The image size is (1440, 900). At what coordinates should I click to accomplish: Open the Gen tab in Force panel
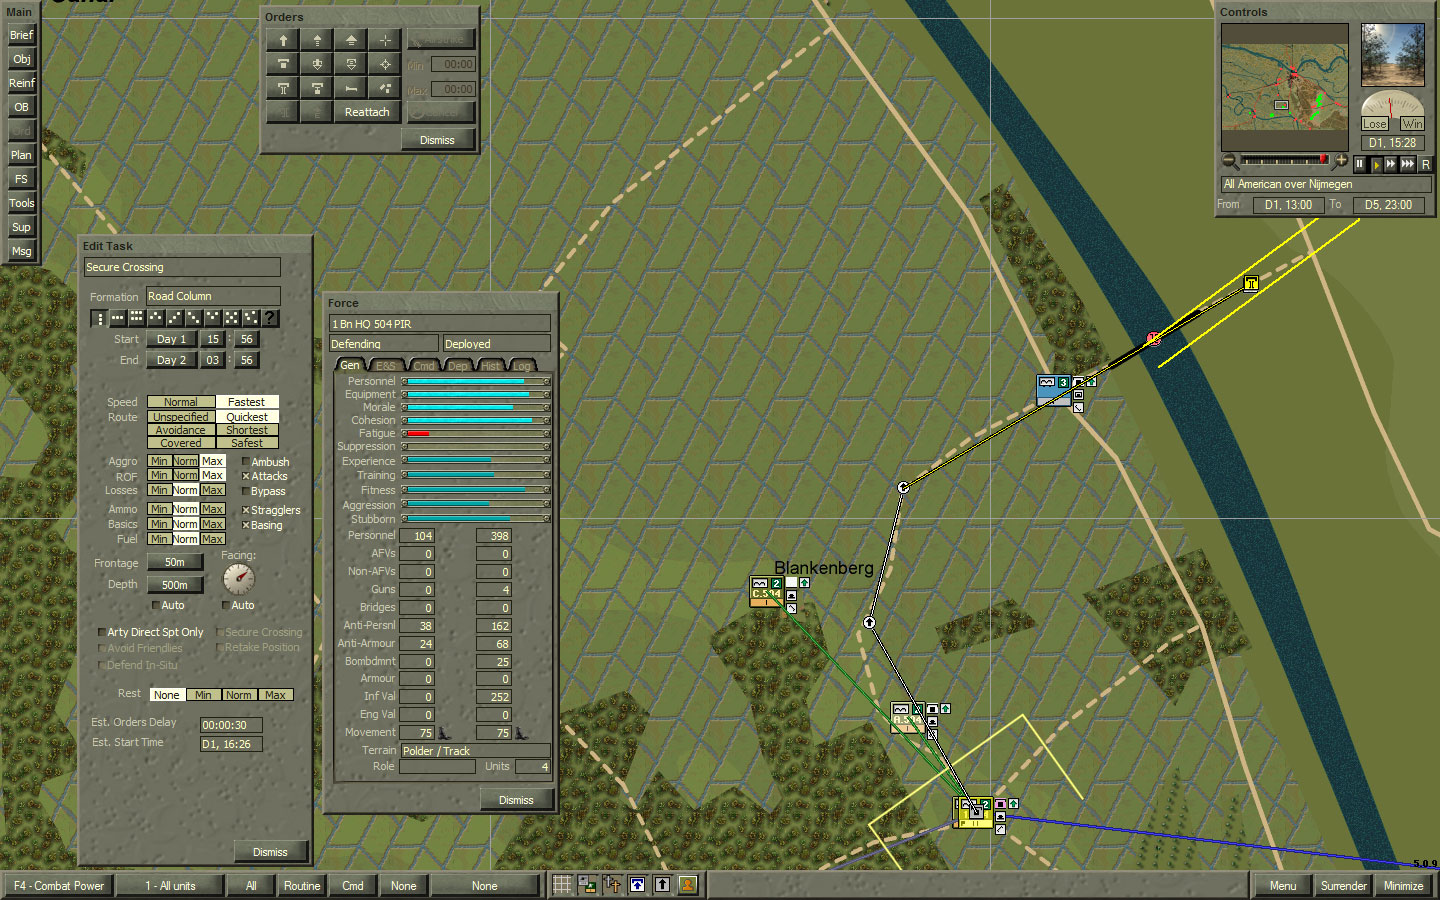pyautogui.click(x=350, y=365)
